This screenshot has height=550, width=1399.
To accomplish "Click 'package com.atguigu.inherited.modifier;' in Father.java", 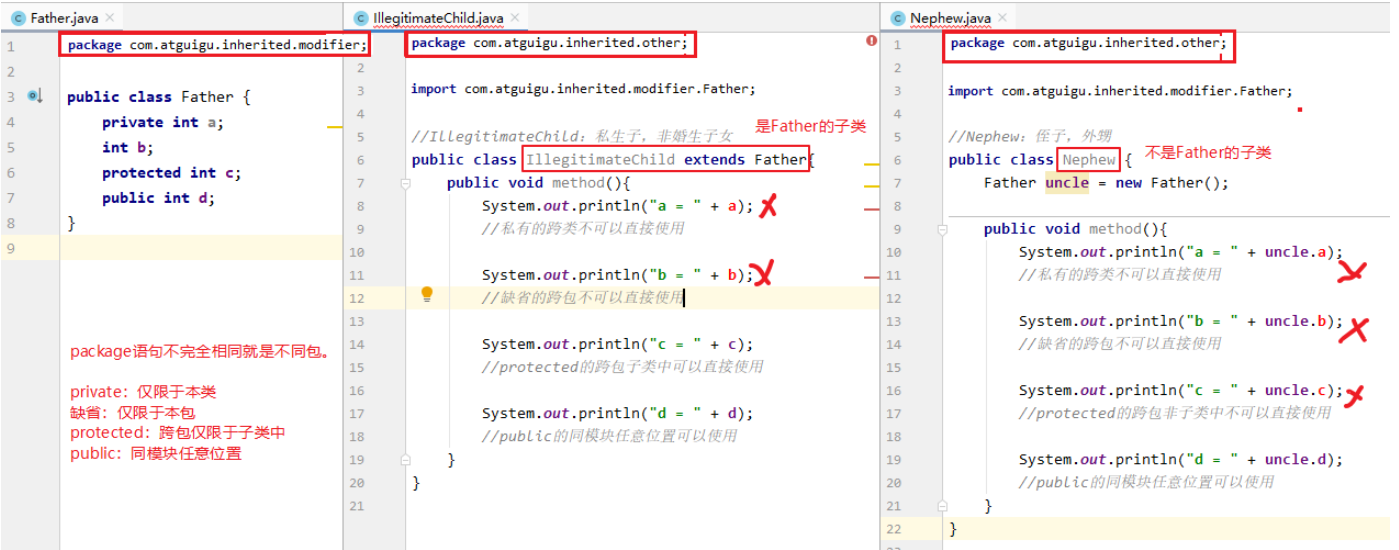I will [217, 45].
